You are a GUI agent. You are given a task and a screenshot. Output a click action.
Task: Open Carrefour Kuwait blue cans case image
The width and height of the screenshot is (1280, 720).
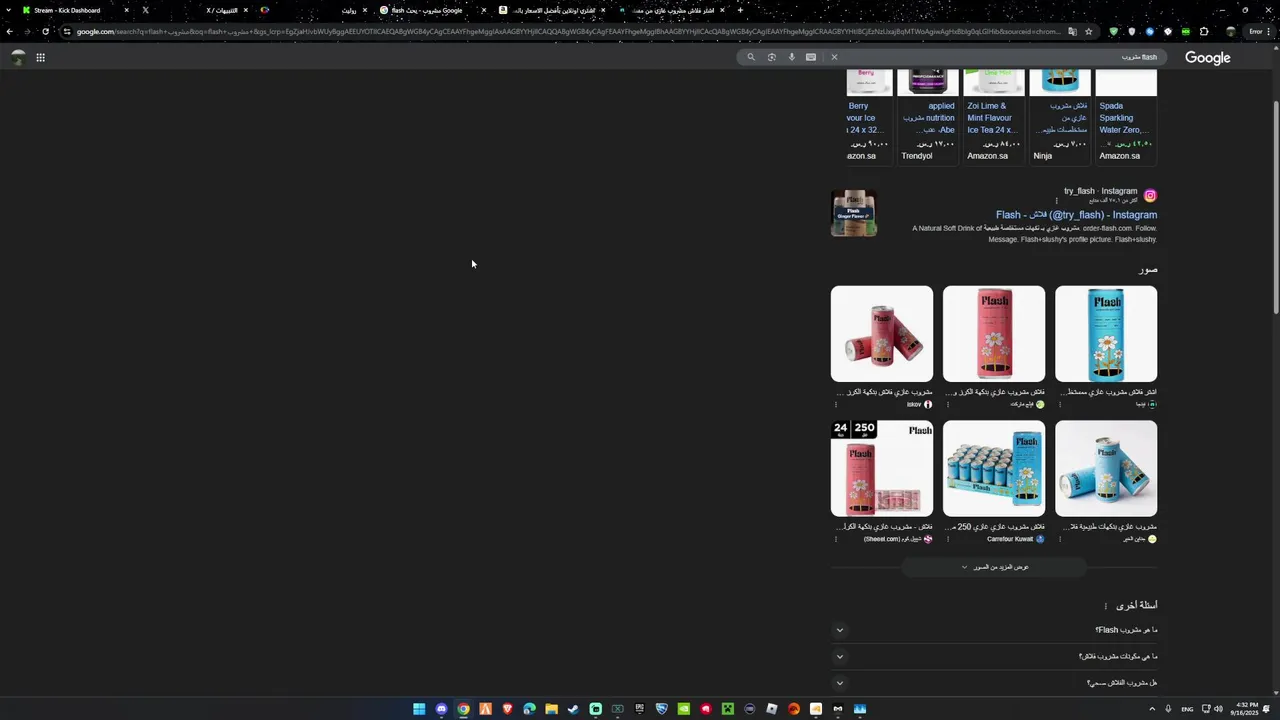pyautogui.click(x=994, y=468)
